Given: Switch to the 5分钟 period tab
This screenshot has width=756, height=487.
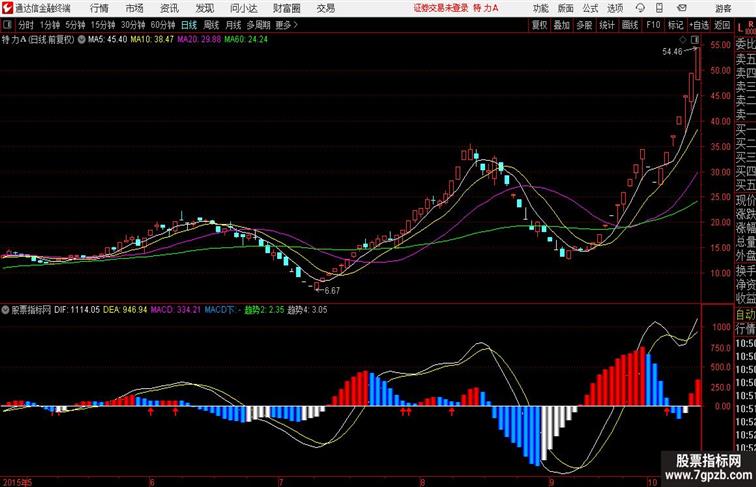Looking at the screenshot, I should coord(75,25).
